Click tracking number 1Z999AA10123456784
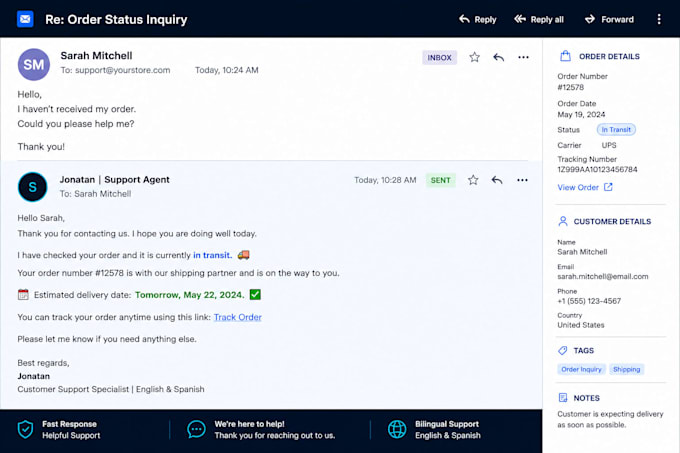Viewport: 680px width, 453px height. click(597, 169)
